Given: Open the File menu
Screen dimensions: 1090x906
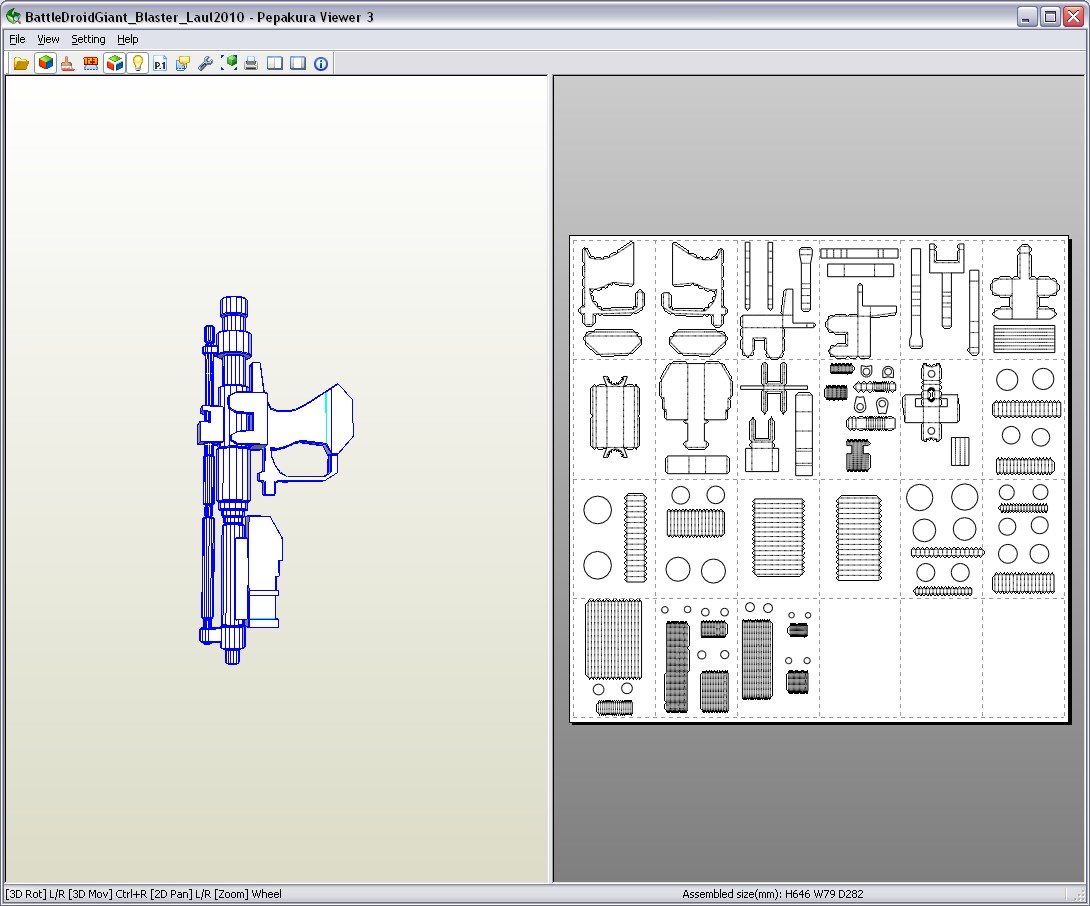Looking at the screenshot, I should click(17, 39).
